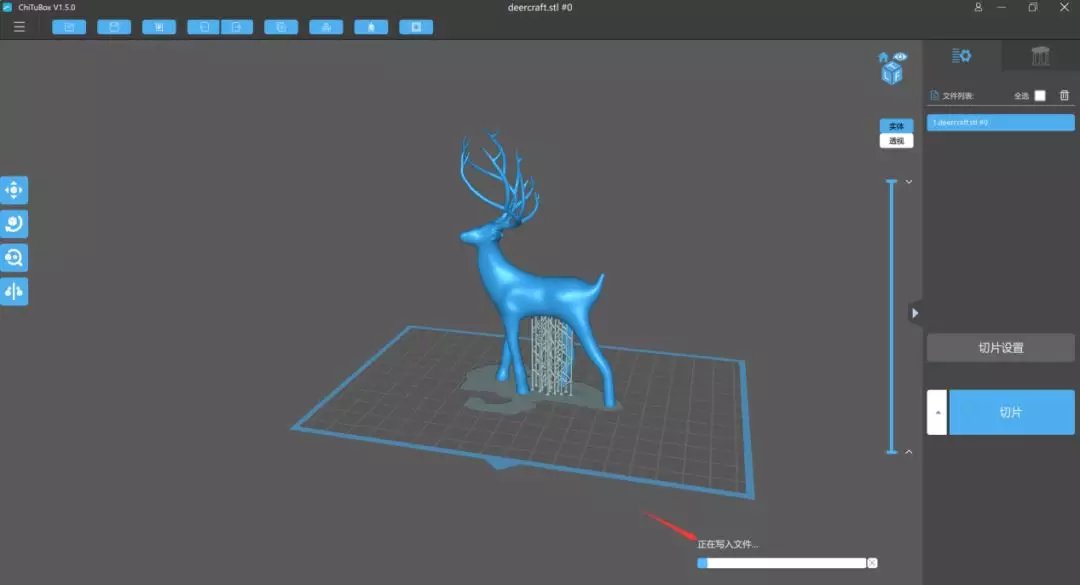The width and height of the screenshot is (1080, 585).
Task: Click the eye icon above view cube
Action: coord(900,57)
